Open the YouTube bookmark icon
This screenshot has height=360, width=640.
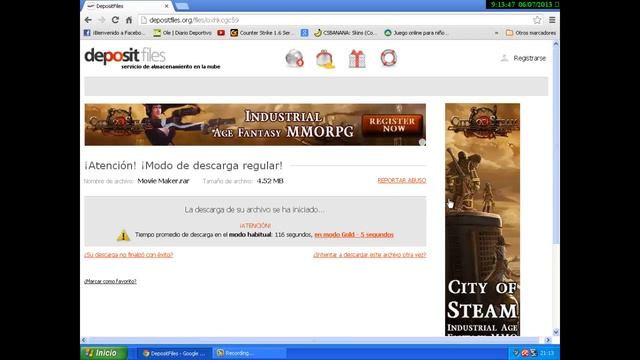221,33
